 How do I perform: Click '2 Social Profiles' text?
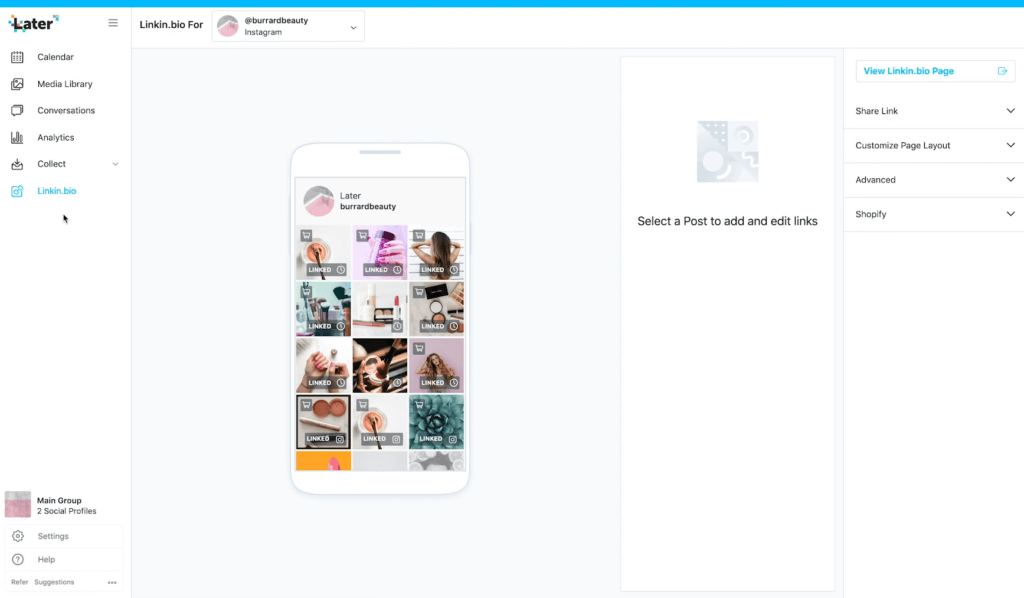(67, 511)
